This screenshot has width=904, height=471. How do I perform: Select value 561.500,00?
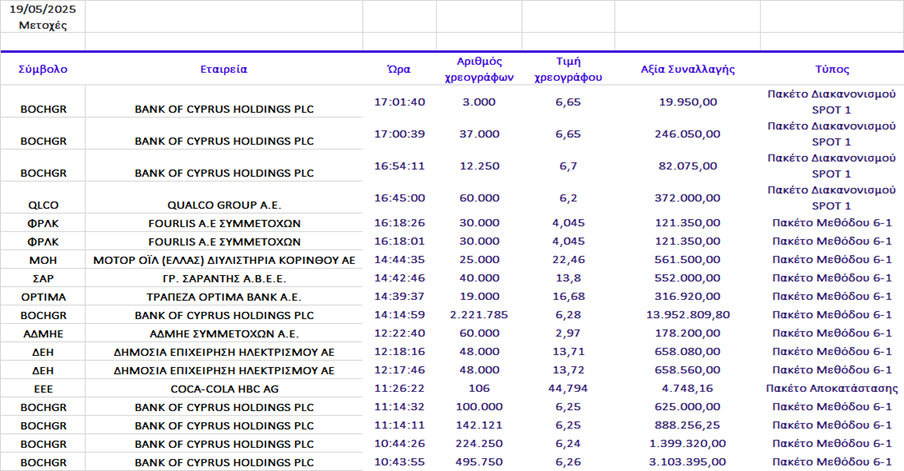click(688, 259)
